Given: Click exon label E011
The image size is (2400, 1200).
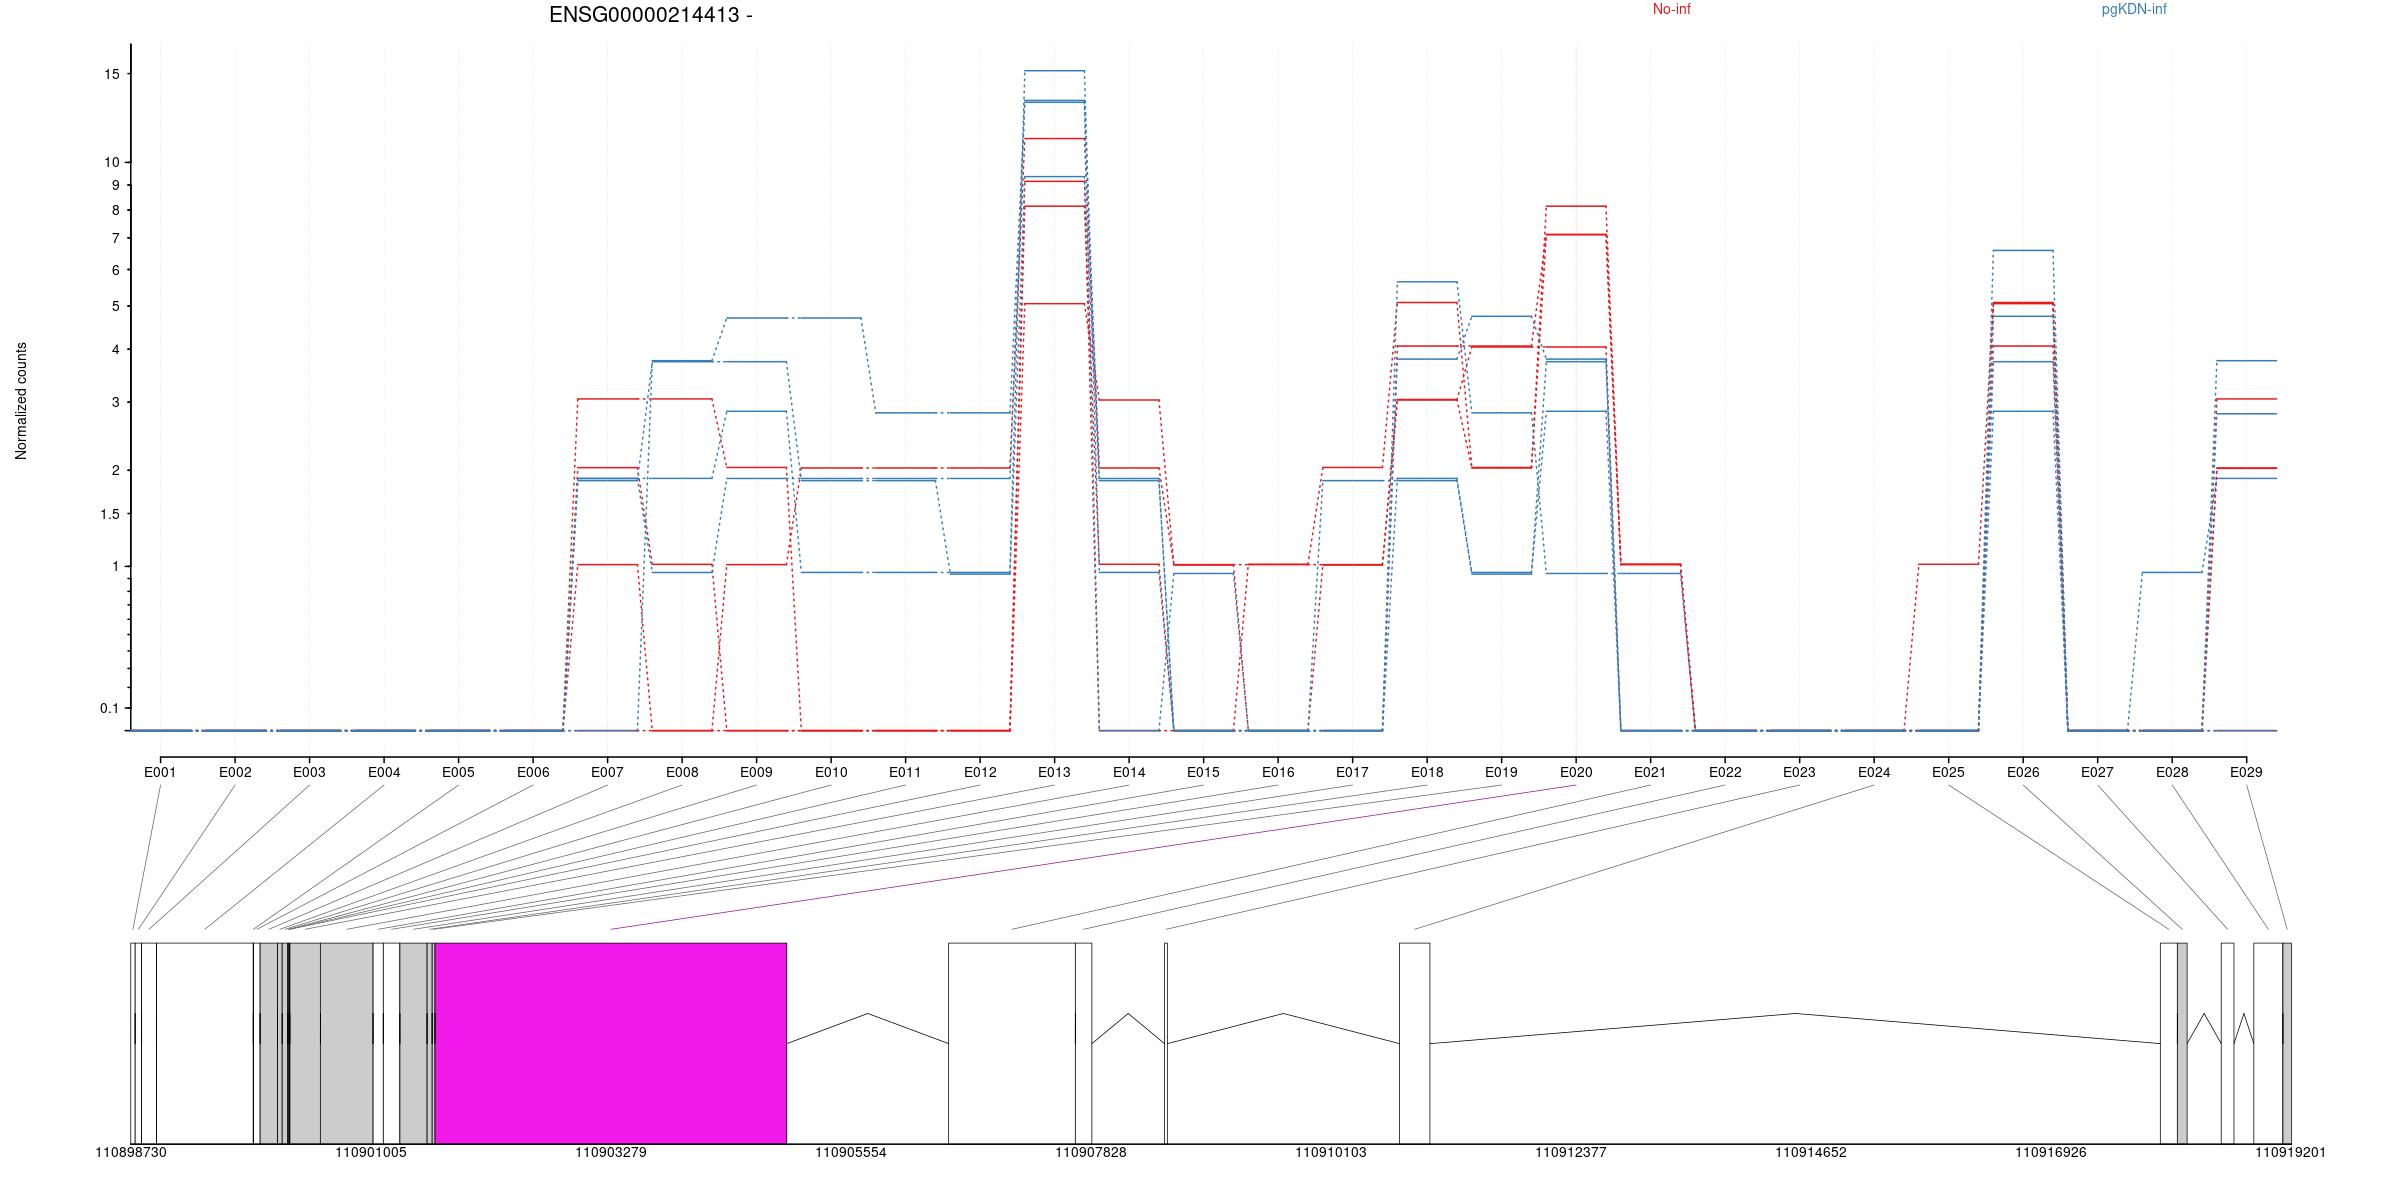Looking at the screenshot, I should click(905, 772).
